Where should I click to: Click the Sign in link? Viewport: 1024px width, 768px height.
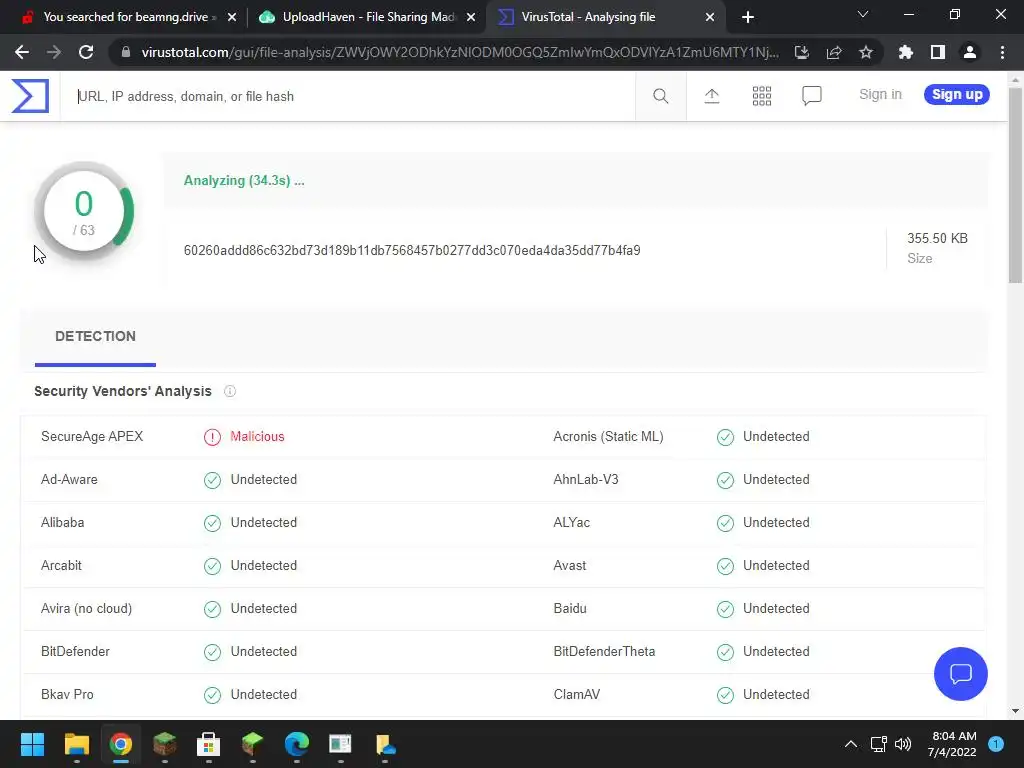pyautogui.click(x=880, y=95)
